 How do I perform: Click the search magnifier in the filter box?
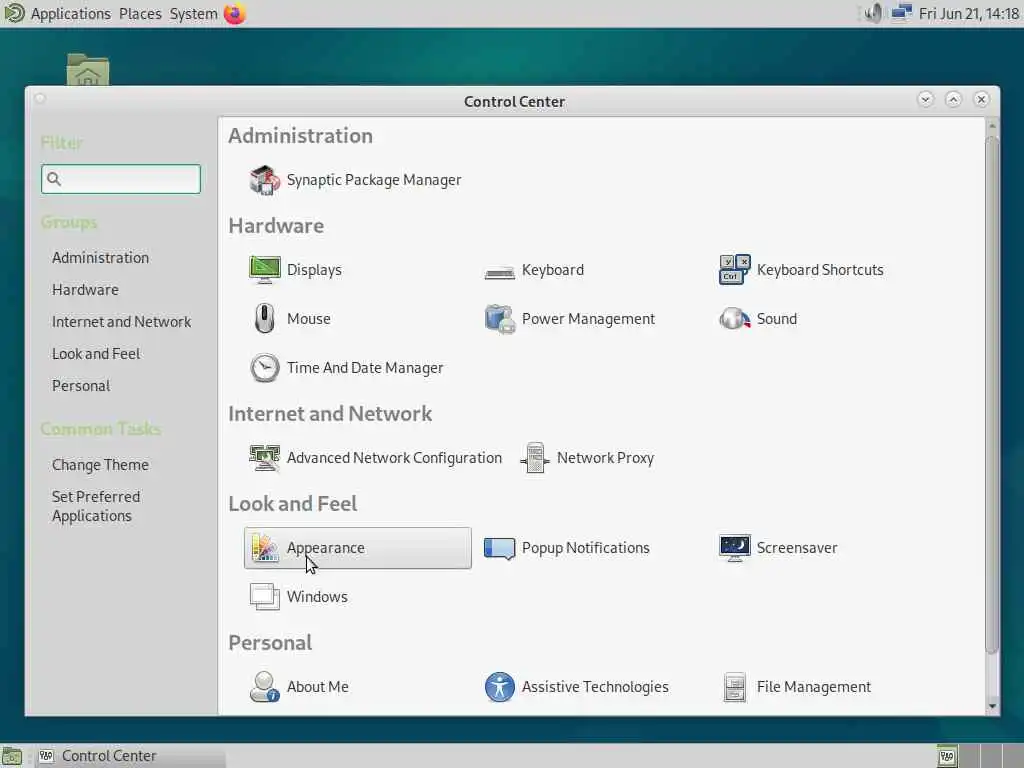(x=54, y=179)
